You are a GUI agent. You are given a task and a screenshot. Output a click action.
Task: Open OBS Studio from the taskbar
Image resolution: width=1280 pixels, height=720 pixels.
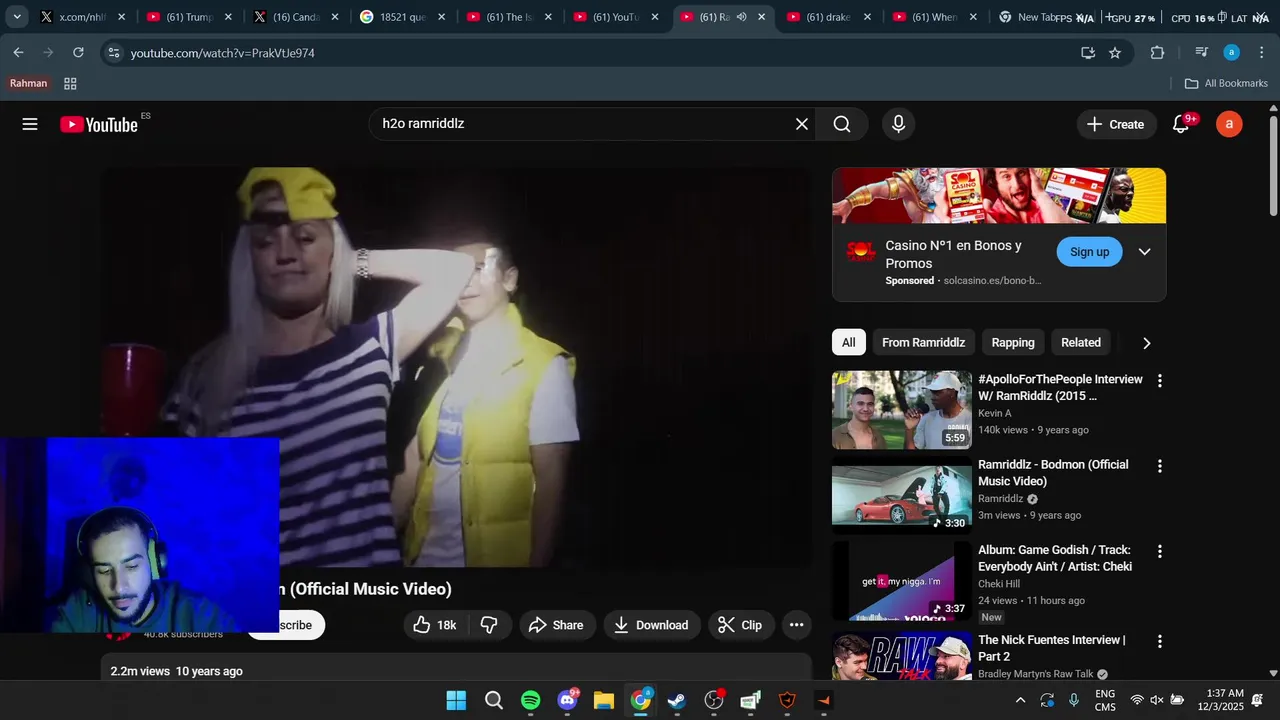(x=714, y=700)
